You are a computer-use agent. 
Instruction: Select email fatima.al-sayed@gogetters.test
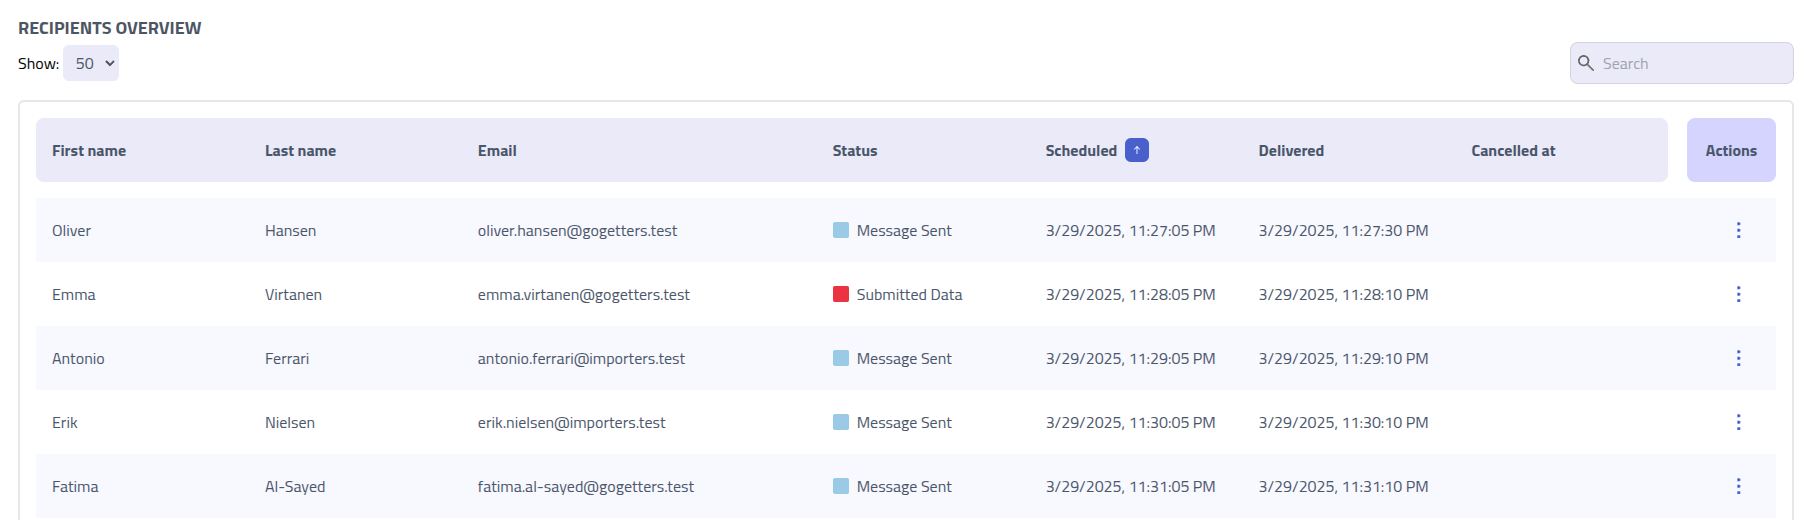(586, 487)
